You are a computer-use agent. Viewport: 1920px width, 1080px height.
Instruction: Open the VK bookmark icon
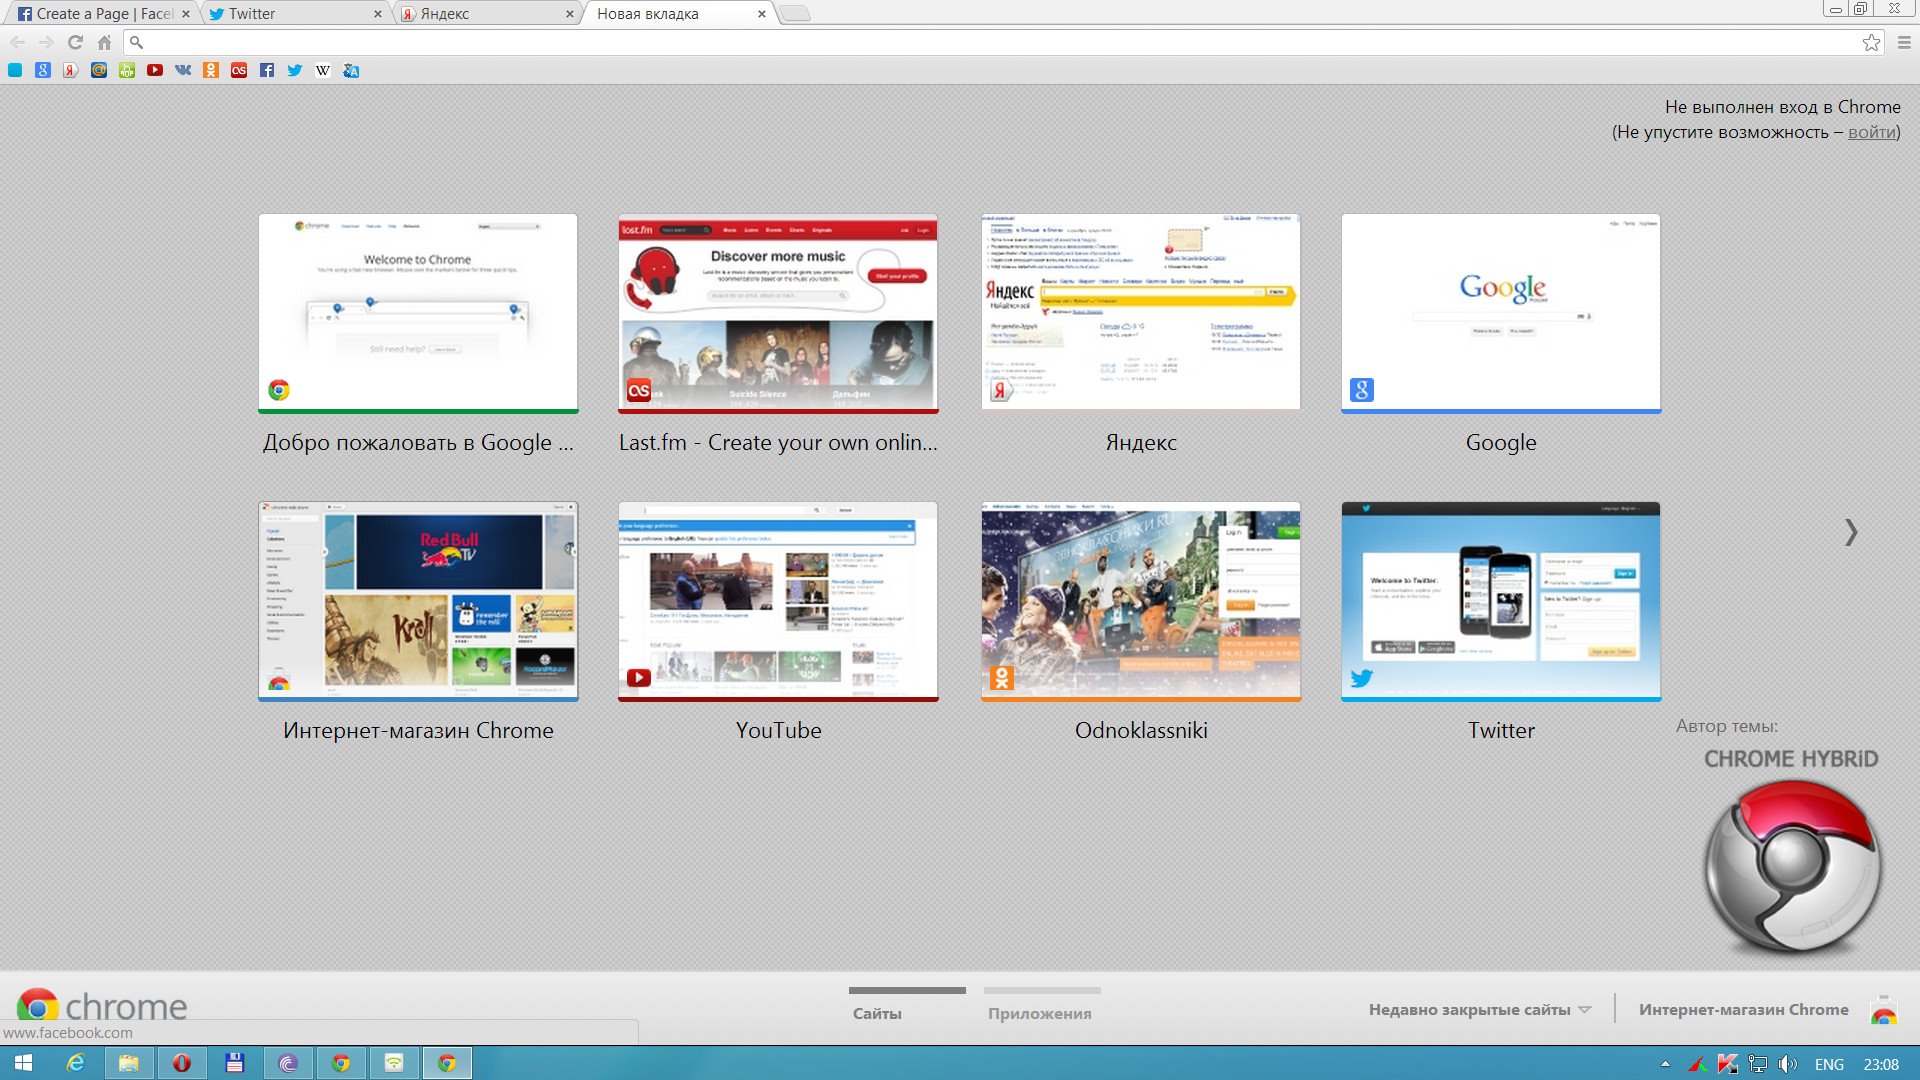pyautogui.click(x=183, y=70)
